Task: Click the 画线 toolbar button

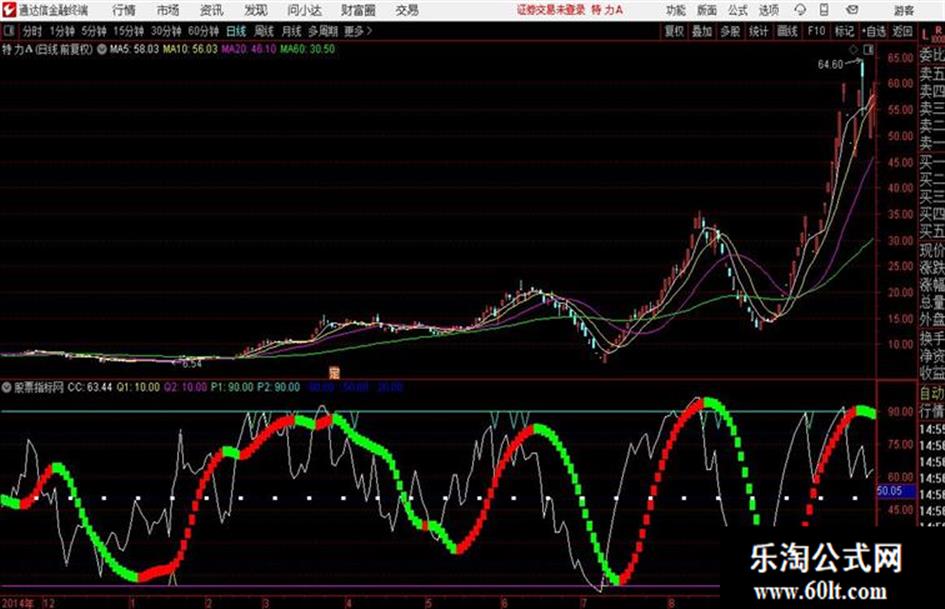Action: pyautogui.click(x=788, y=31)
